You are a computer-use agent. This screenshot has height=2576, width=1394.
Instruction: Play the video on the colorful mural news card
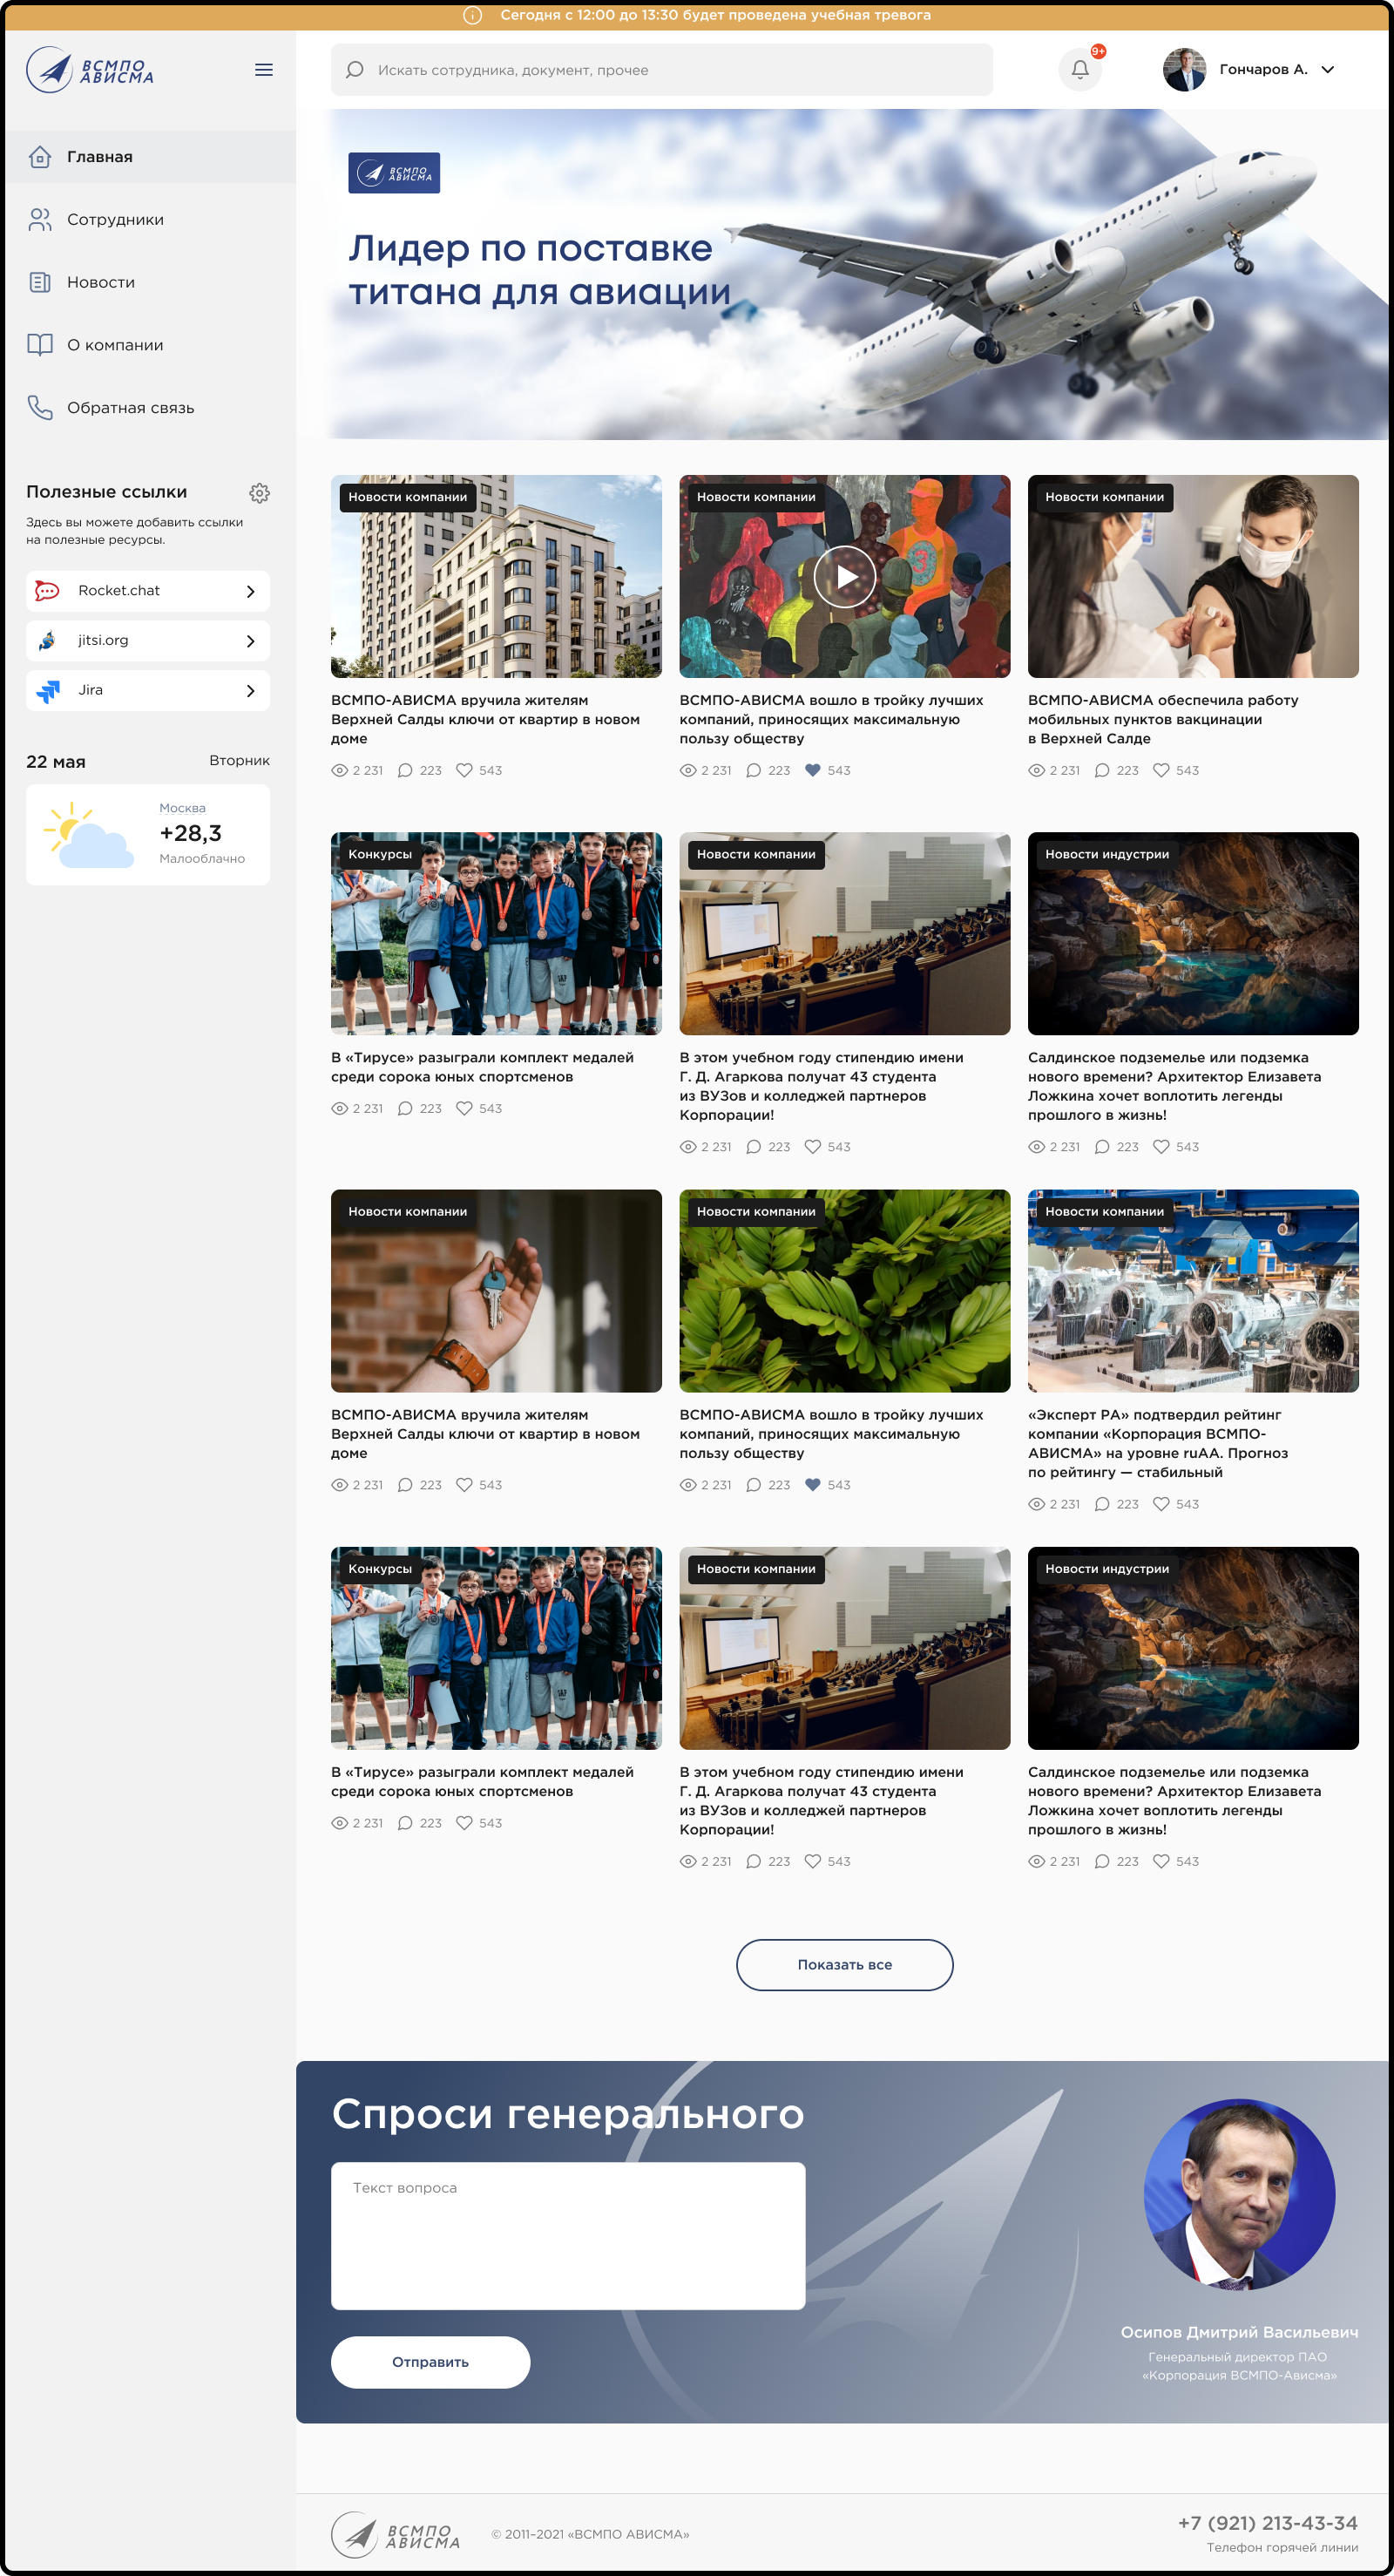tap(844, 576)
